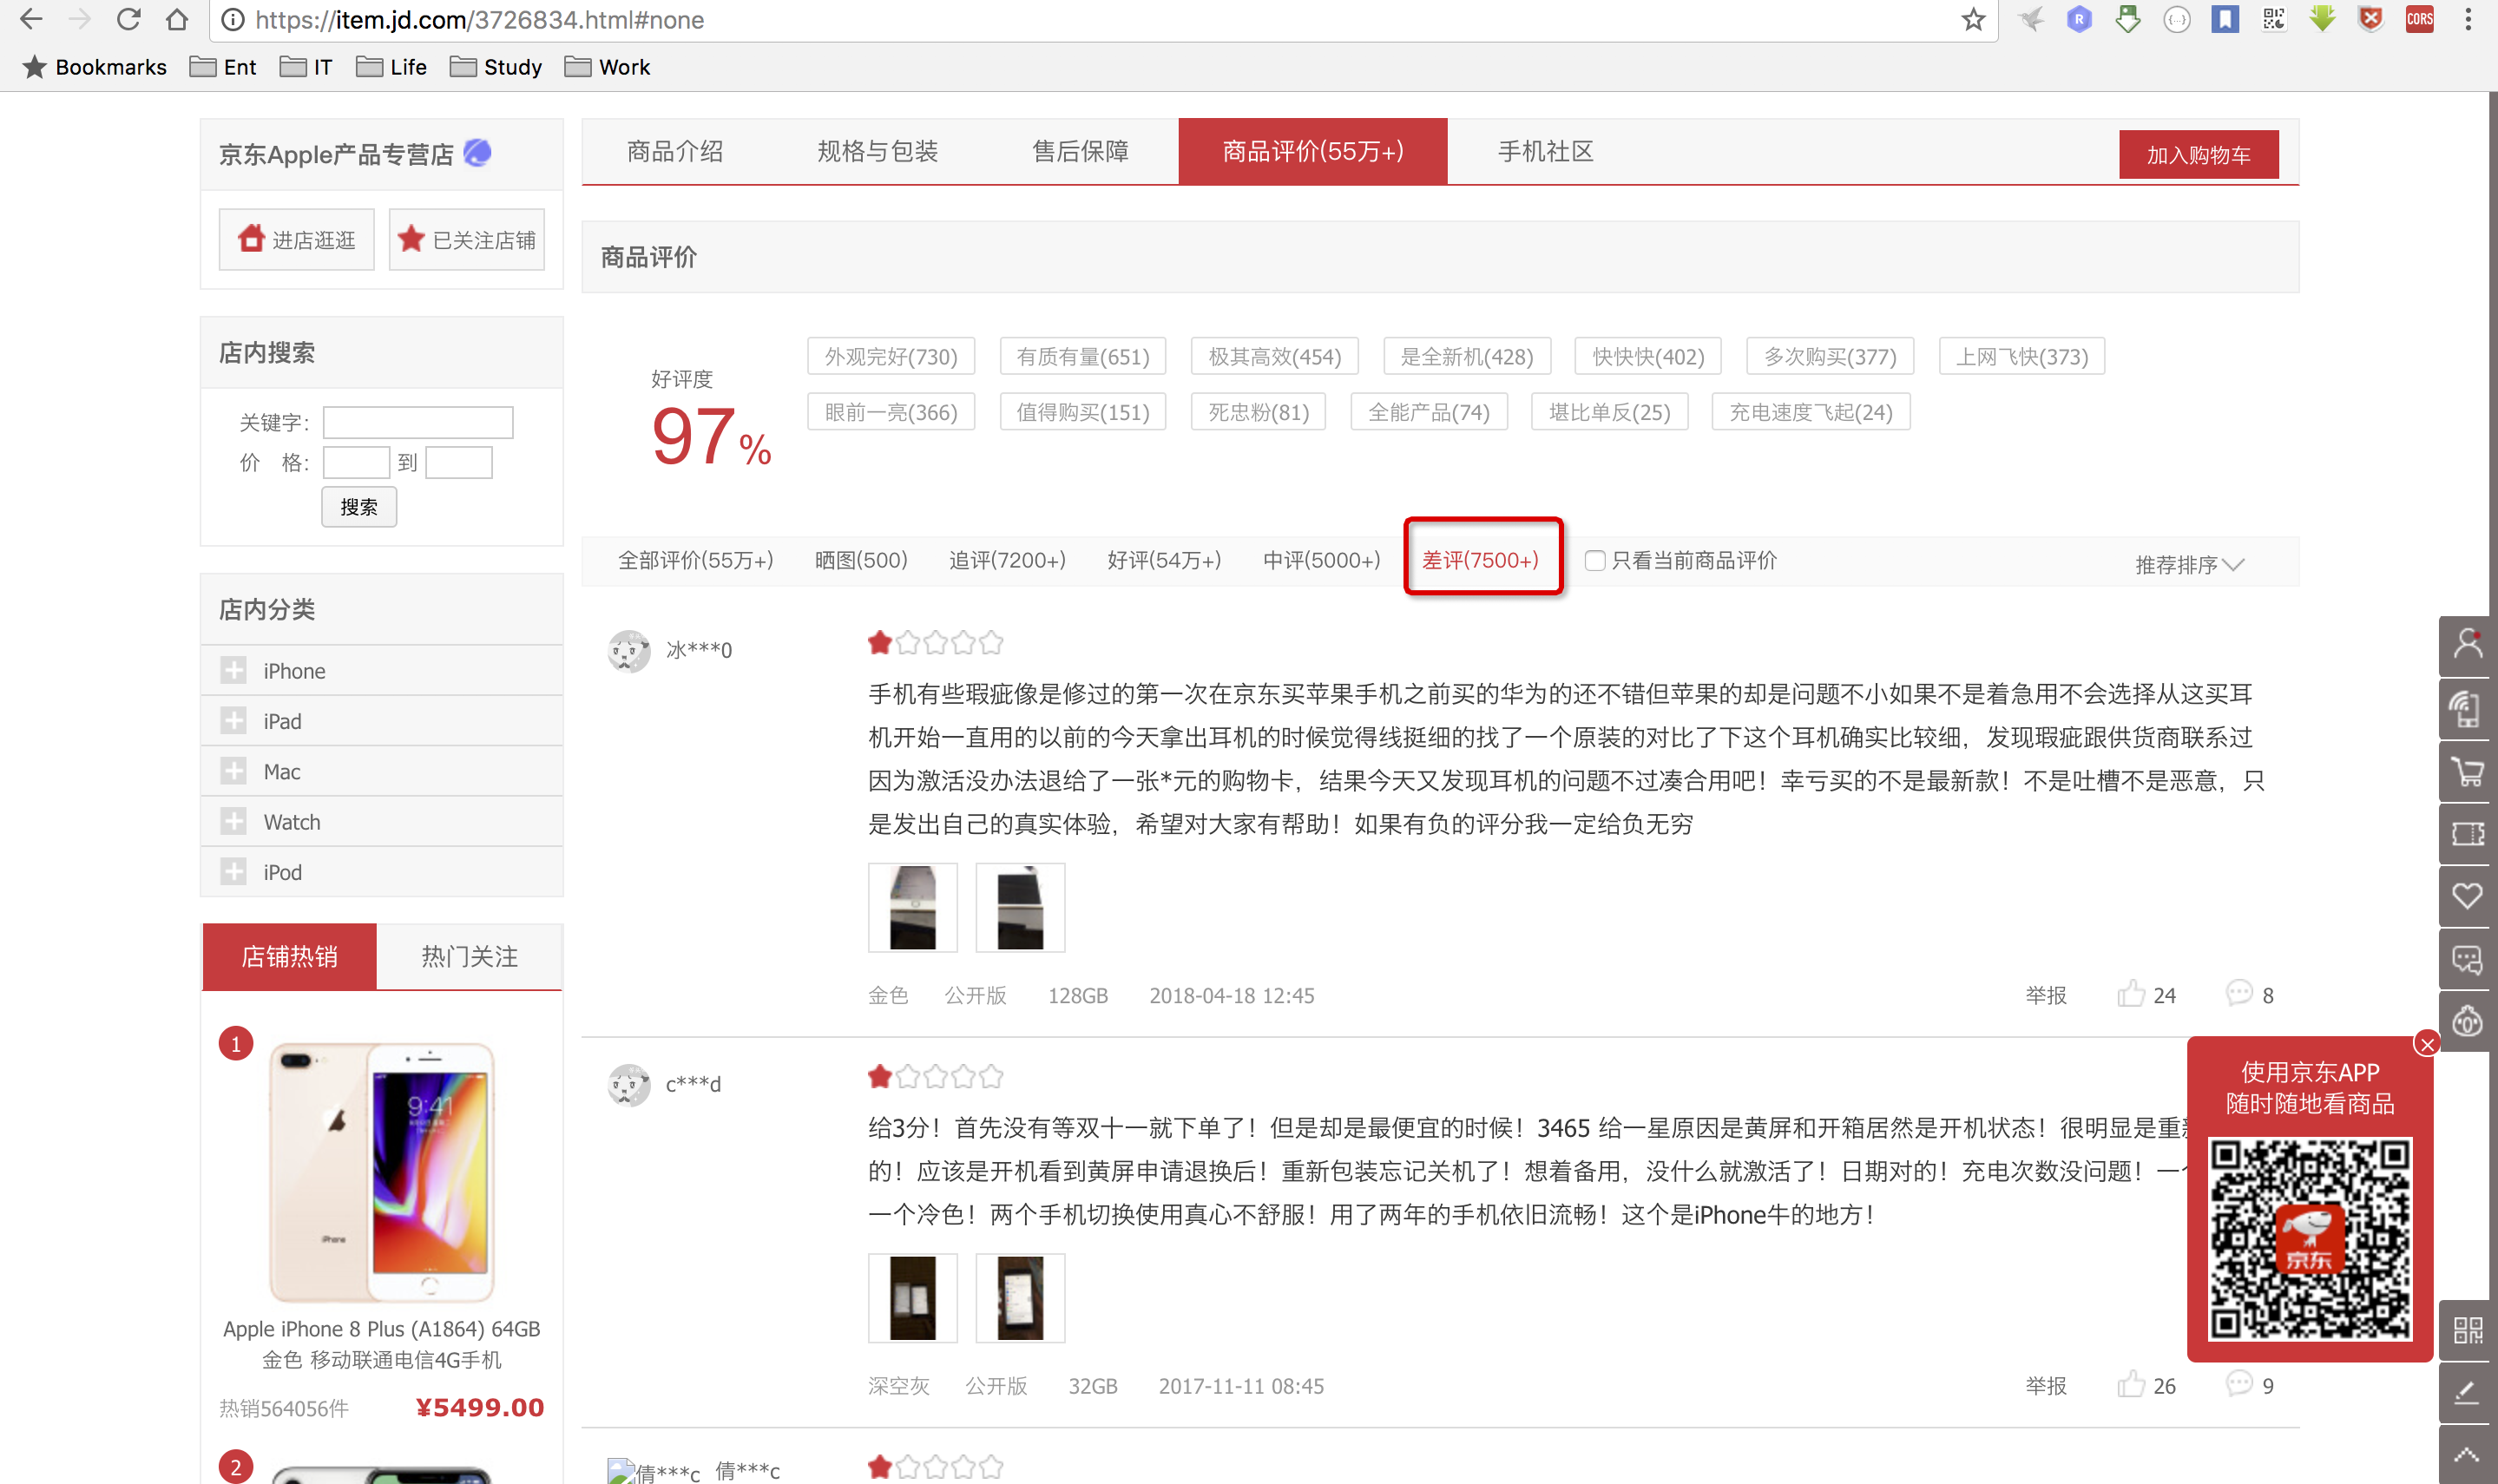Open second photo in c***d's review
Screen dimensions: 2498x1484
1020,1298
